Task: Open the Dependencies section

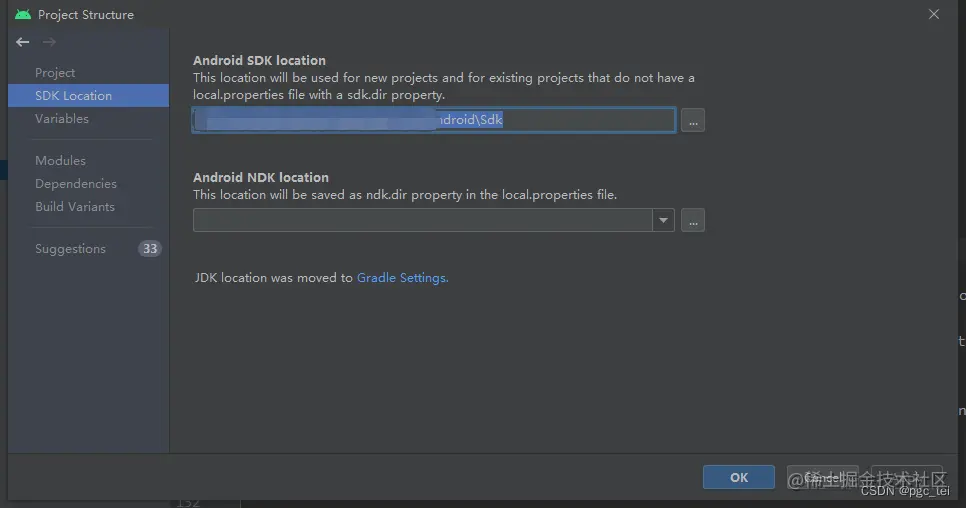Action: [76, 183]
